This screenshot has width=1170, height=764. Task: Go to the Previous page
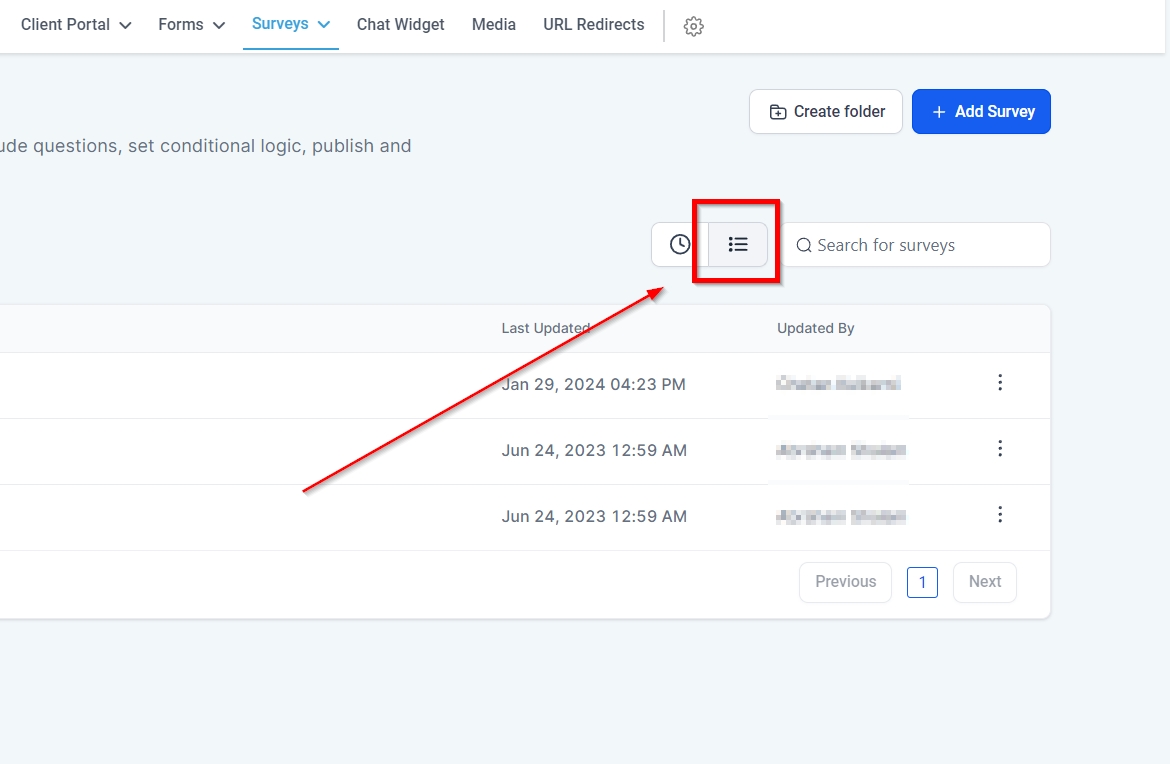(845, 582)
